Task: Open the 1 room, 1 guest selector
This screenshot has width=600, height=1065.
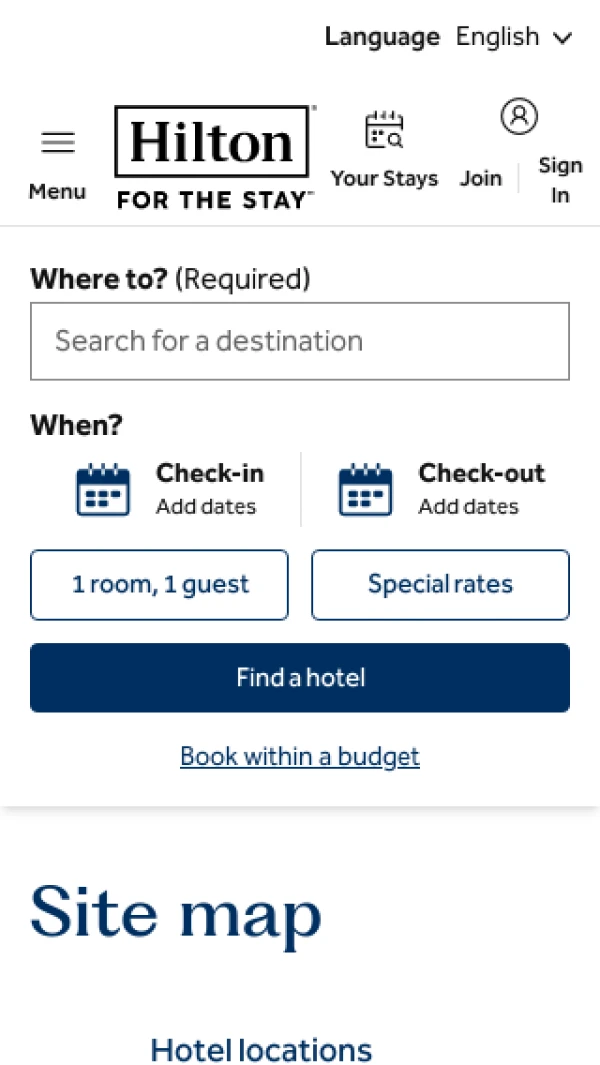Action: (x=159, y=585)
